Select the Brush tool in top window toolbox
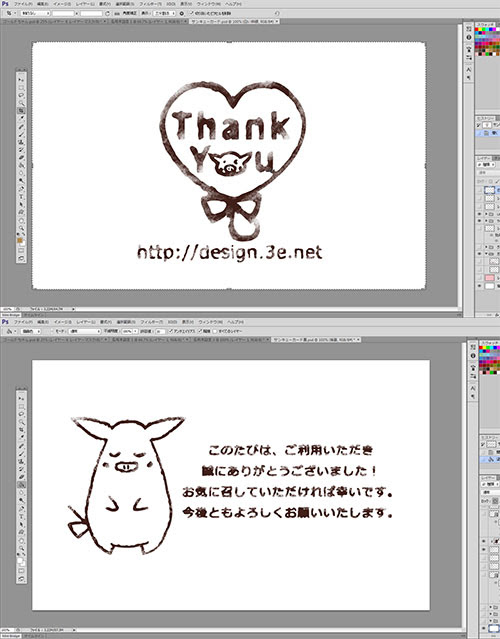 point(22,134)
